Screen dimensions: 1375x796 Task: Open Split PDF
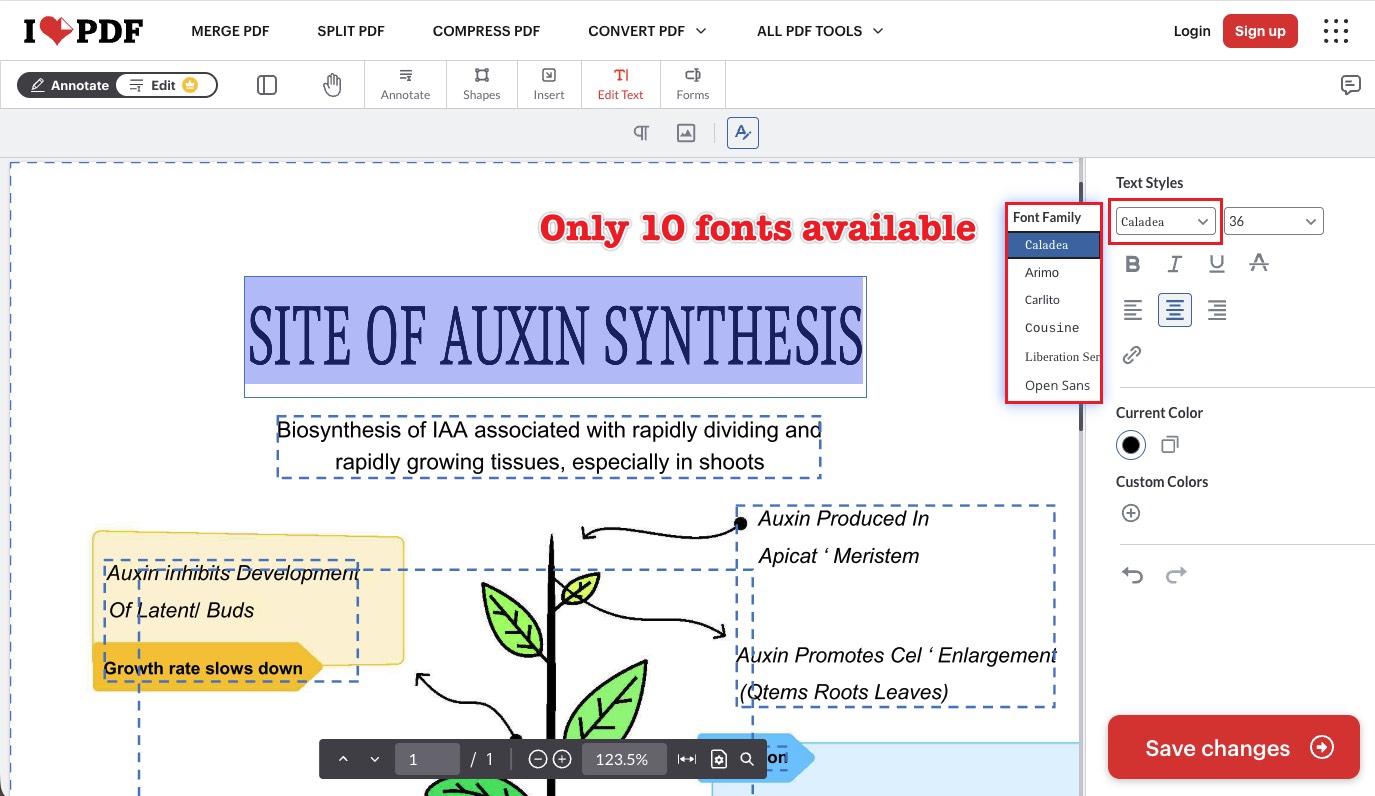click(x=351, y=31)
